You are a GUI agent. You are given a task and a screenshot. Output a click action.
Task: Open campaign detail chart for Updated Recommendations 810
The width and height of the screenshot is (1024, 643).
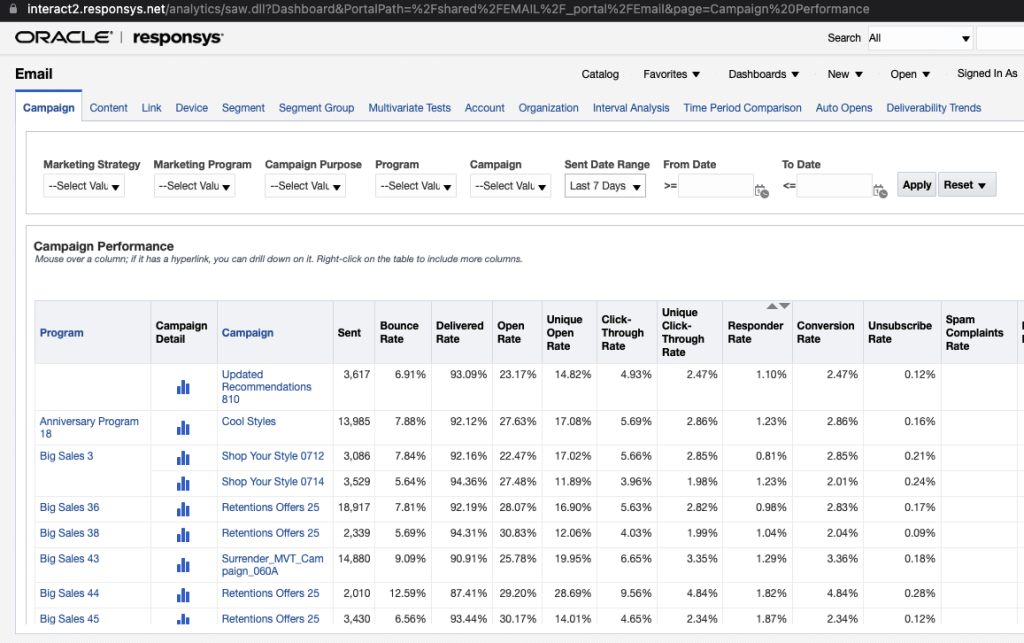(x=183, y=387)
